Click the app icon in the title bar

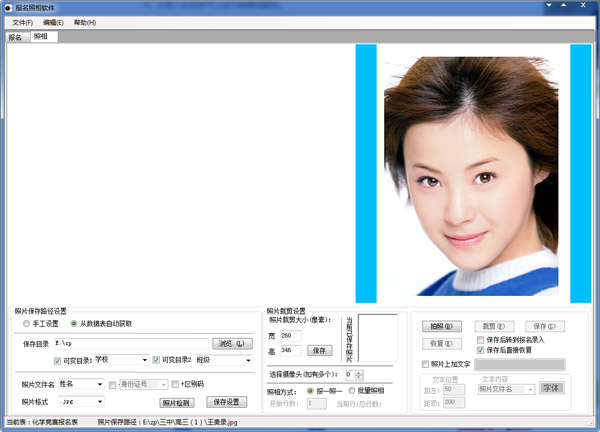click(8, 6)
